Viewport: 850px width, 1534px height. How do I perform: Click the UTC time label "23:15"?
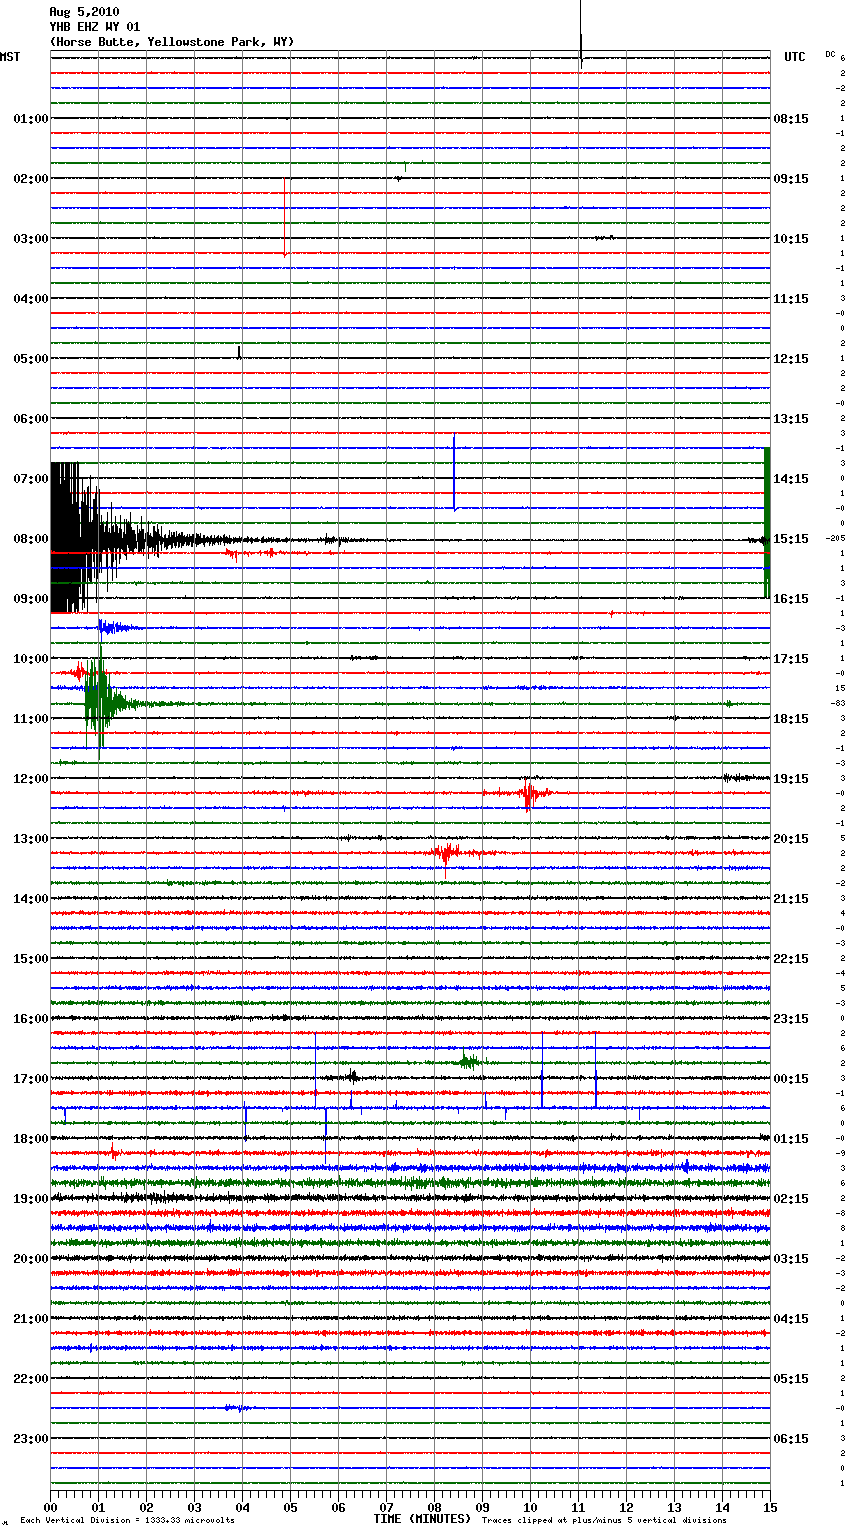(x=791, y=1019)
